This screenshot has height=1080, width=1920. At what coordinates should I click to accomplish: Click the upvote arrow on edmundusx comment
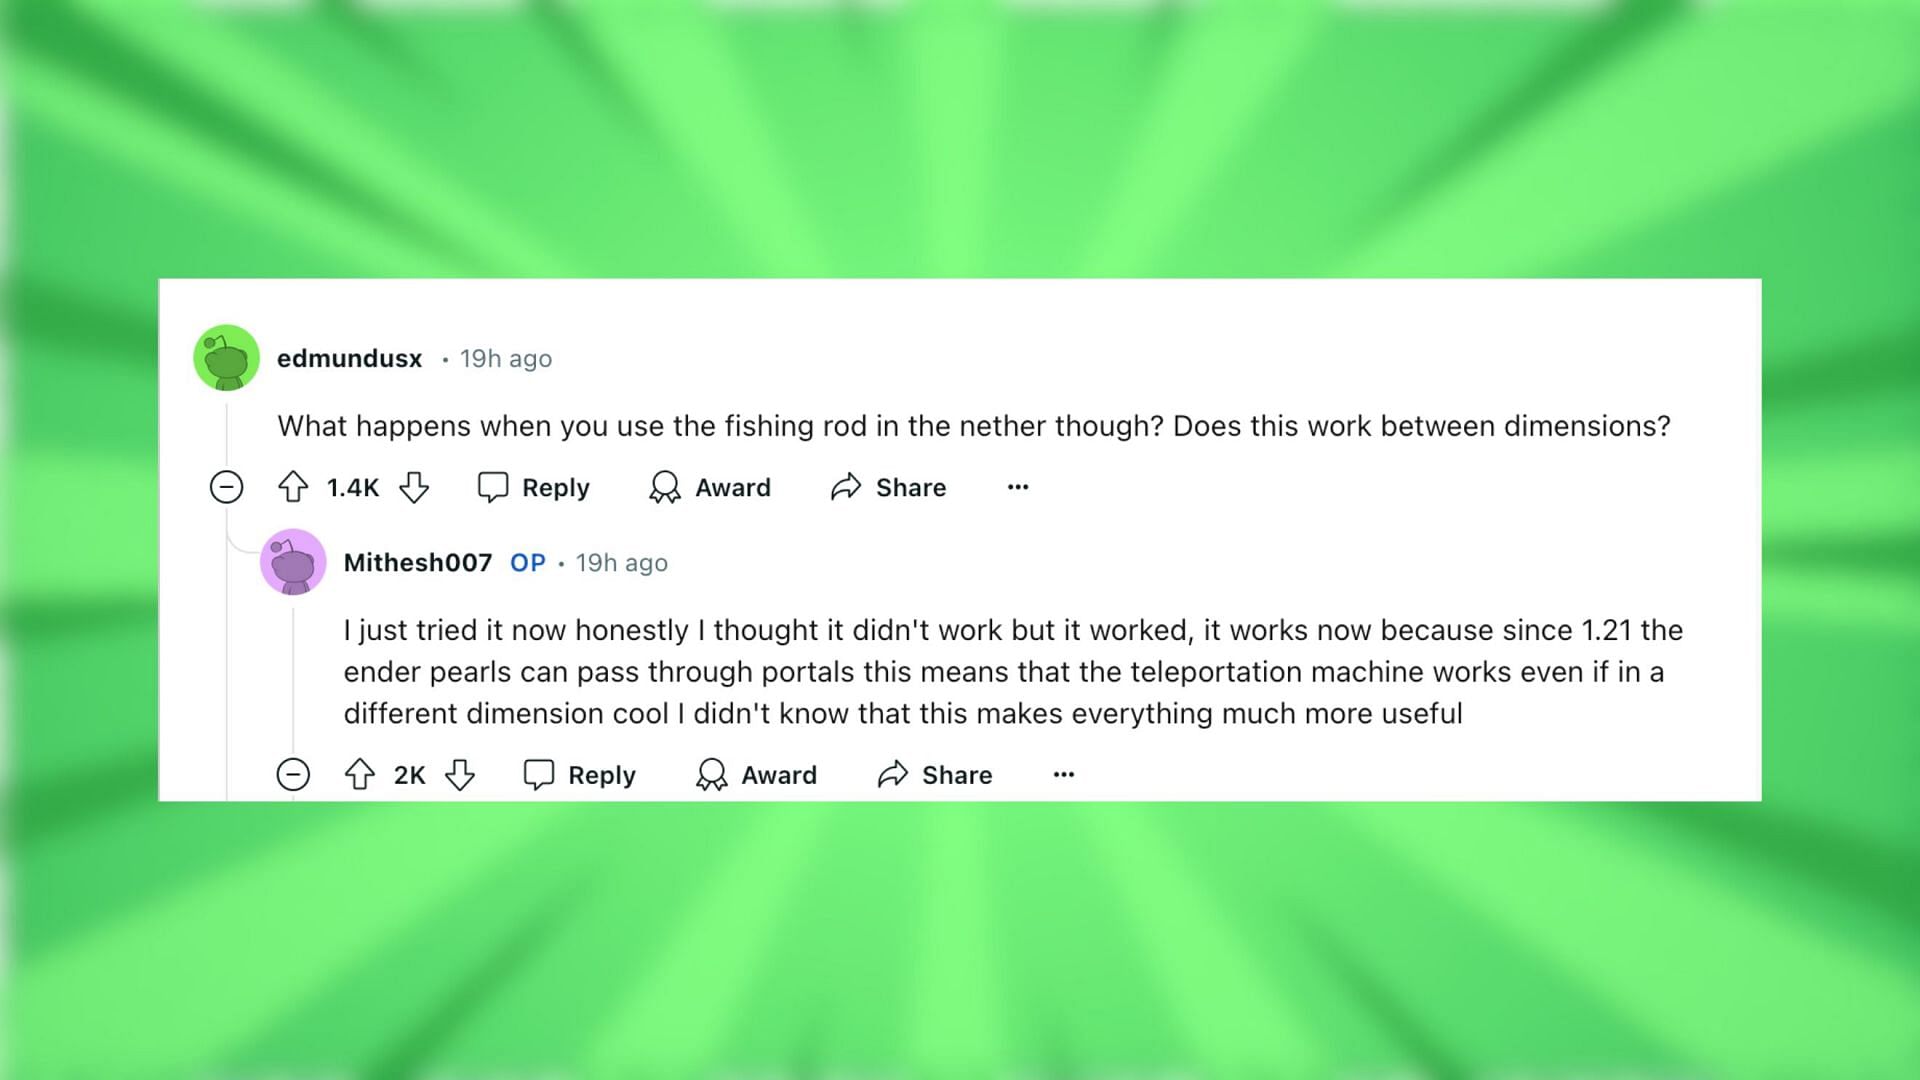pyautogui.click(x=295, y=487)
